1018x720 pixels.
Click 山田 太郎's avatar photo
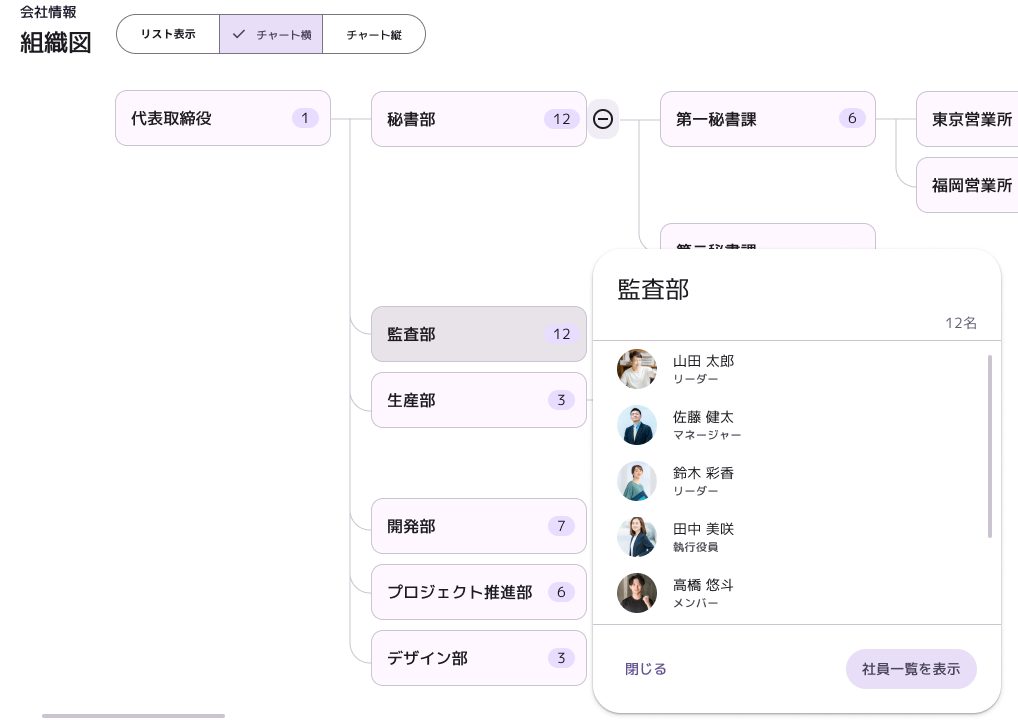point(636,369)
